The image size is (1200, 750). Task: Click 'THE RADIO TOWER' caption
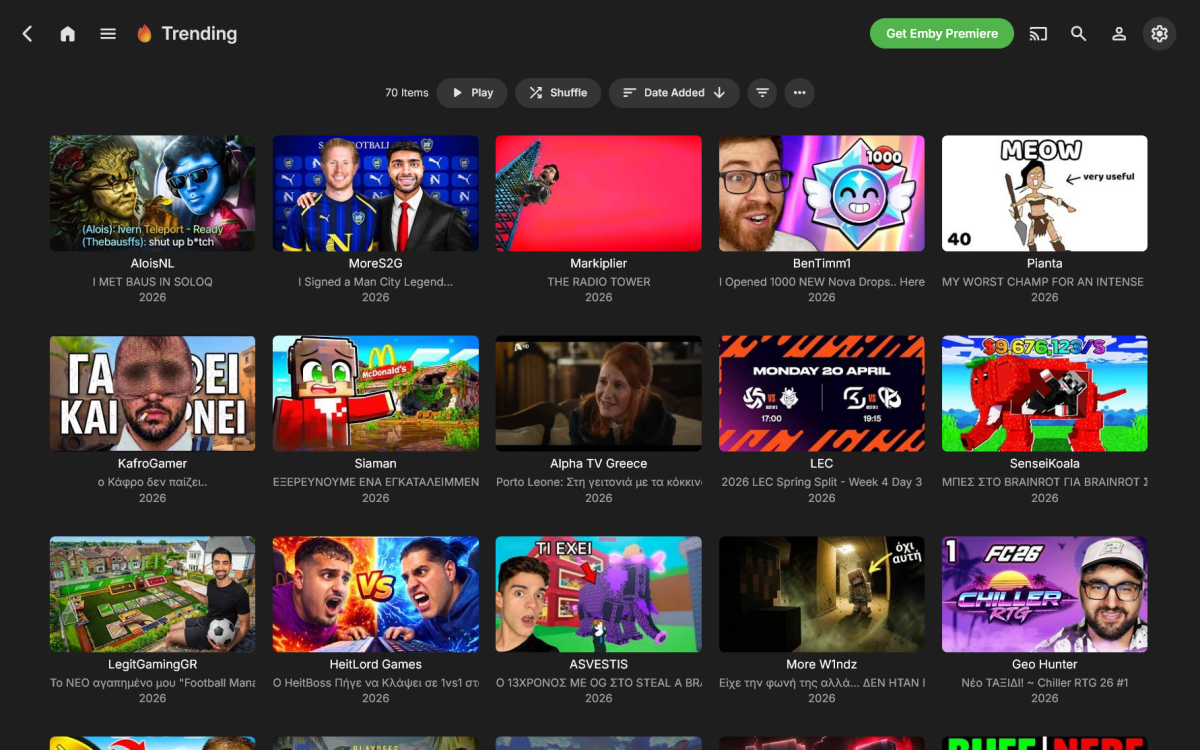599,282
